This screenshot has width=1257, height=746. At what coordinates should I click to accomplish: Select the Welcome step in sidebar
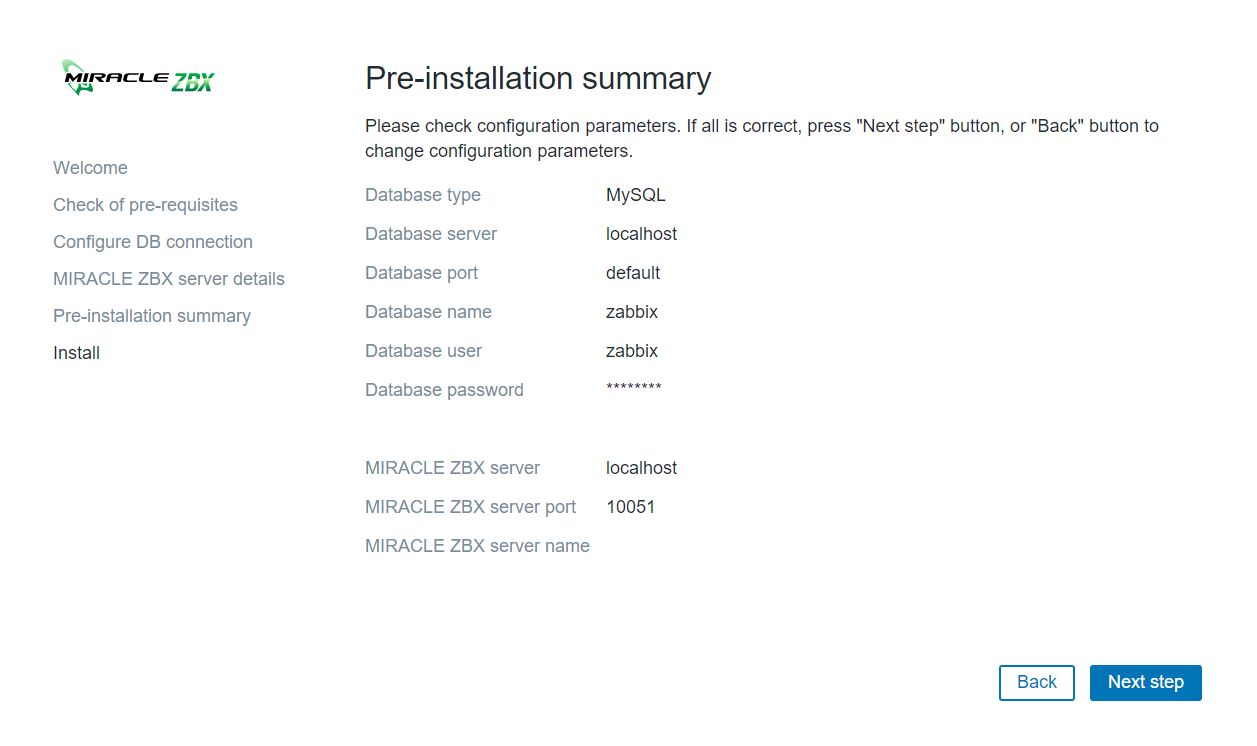coord(90,168)
